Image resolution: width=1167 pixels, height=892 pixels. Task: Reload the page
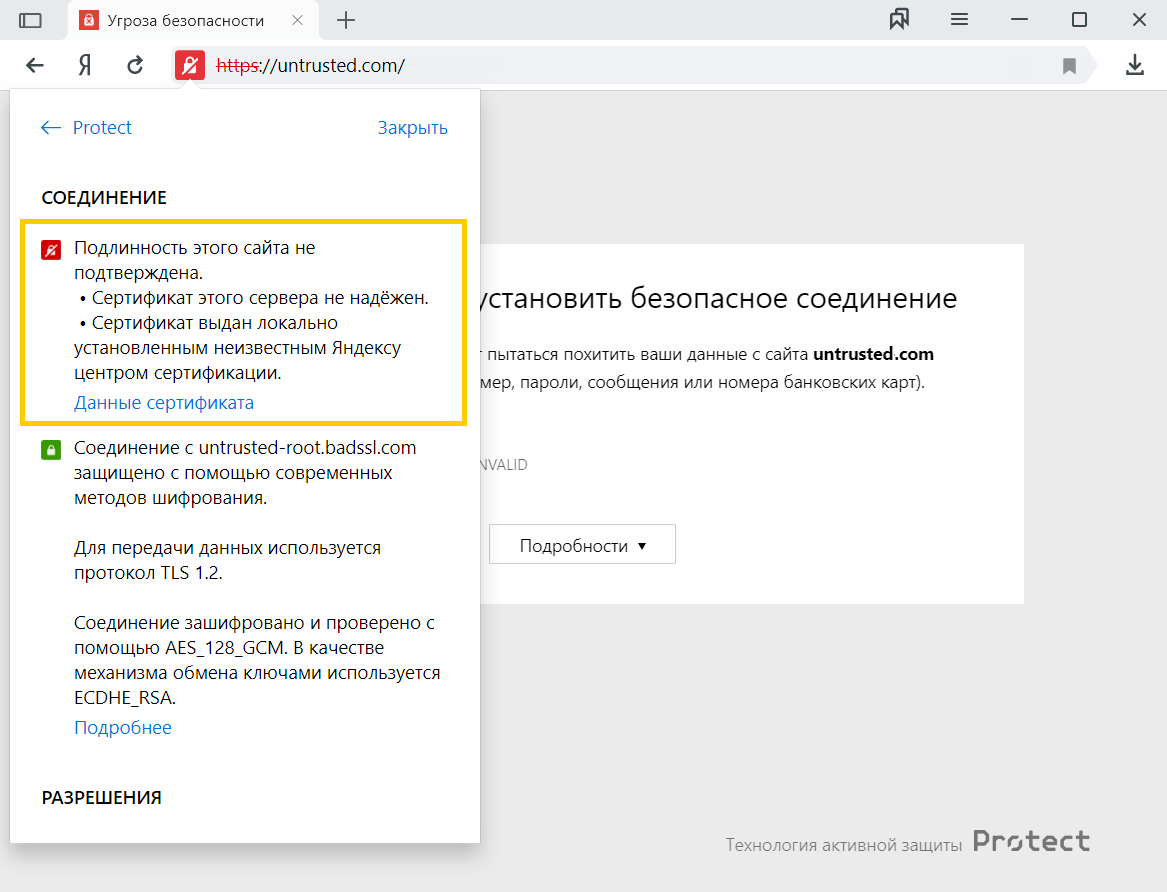135,65
